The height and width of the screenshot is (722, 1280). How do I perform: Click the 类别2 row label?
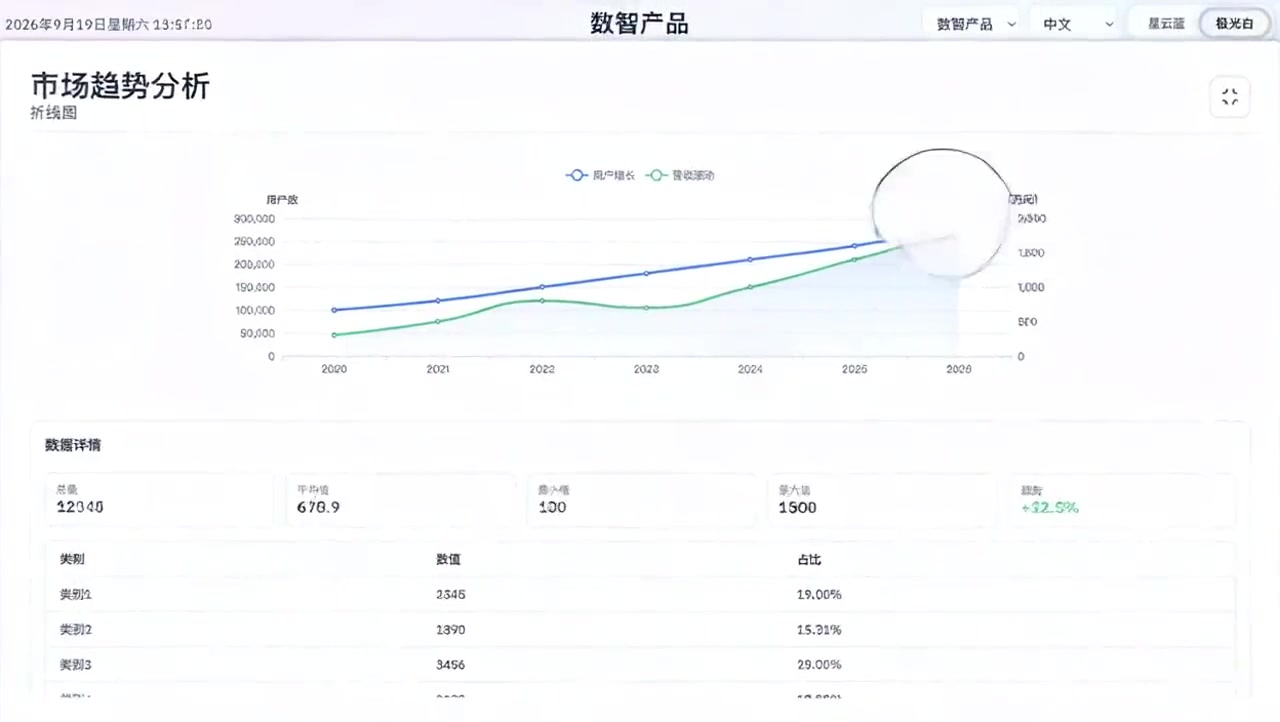76,630
